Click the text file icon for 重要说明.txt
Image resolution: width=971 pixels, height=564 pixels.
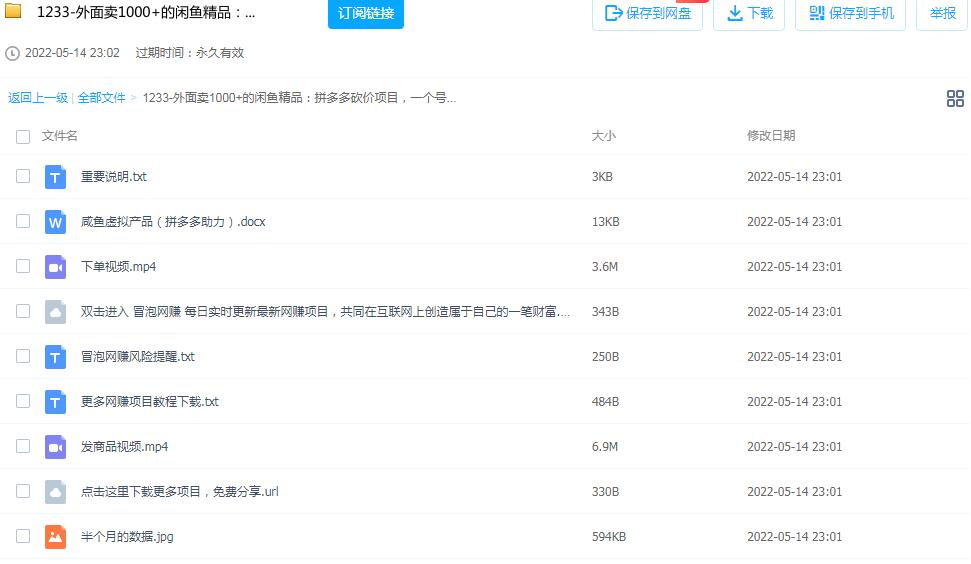tap(55, 177)
